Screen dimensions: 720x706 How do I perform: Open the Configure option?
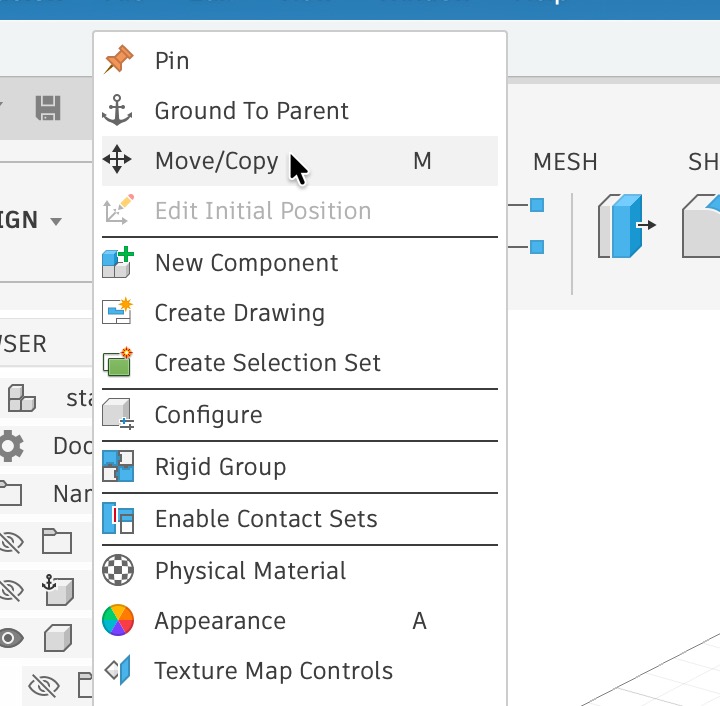point(208,415)
